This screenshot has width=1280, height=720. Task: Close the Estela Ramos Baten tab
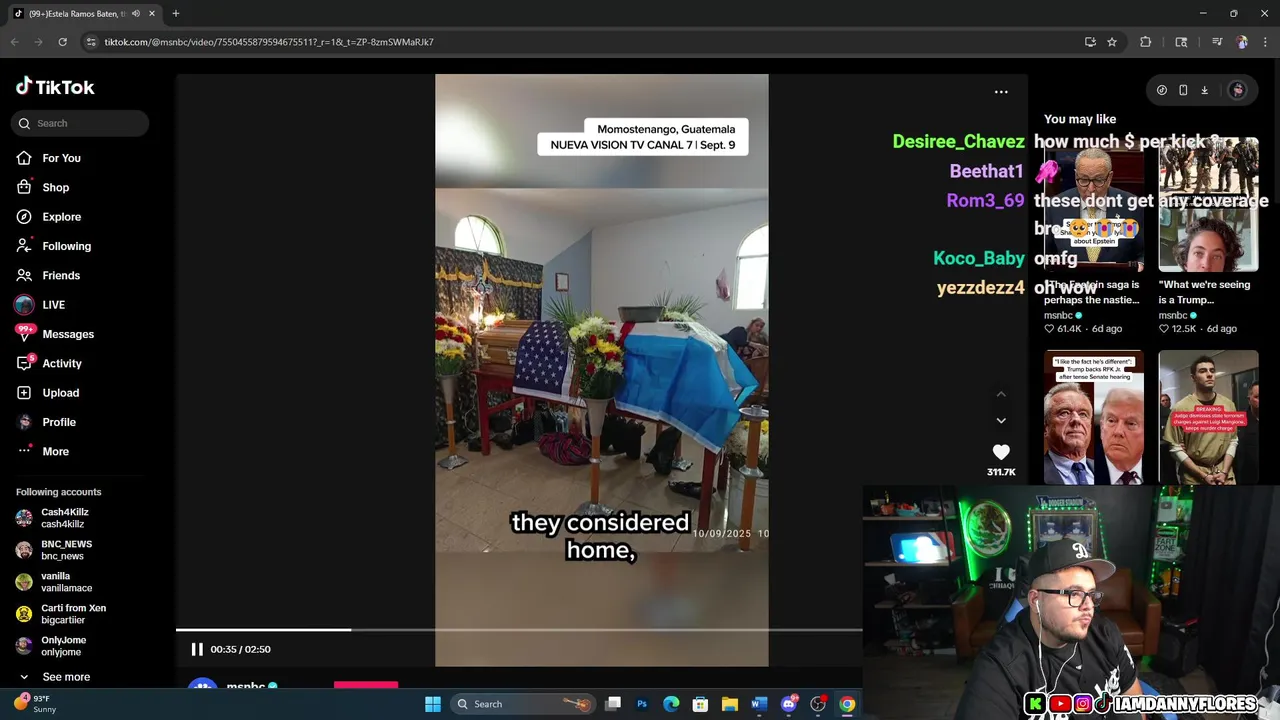pos(152,14)
